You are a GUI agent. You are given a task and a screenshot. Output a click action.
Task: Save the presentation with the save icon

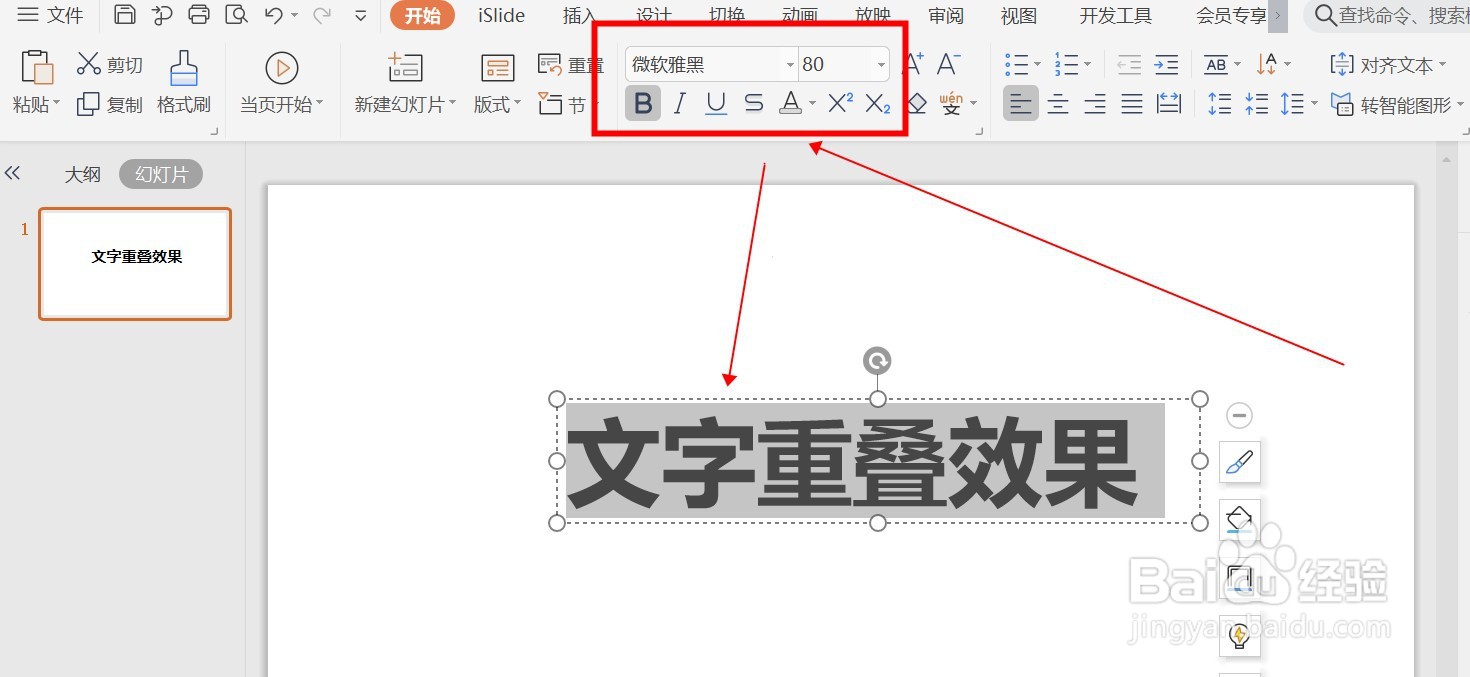(x=124, y=15)
